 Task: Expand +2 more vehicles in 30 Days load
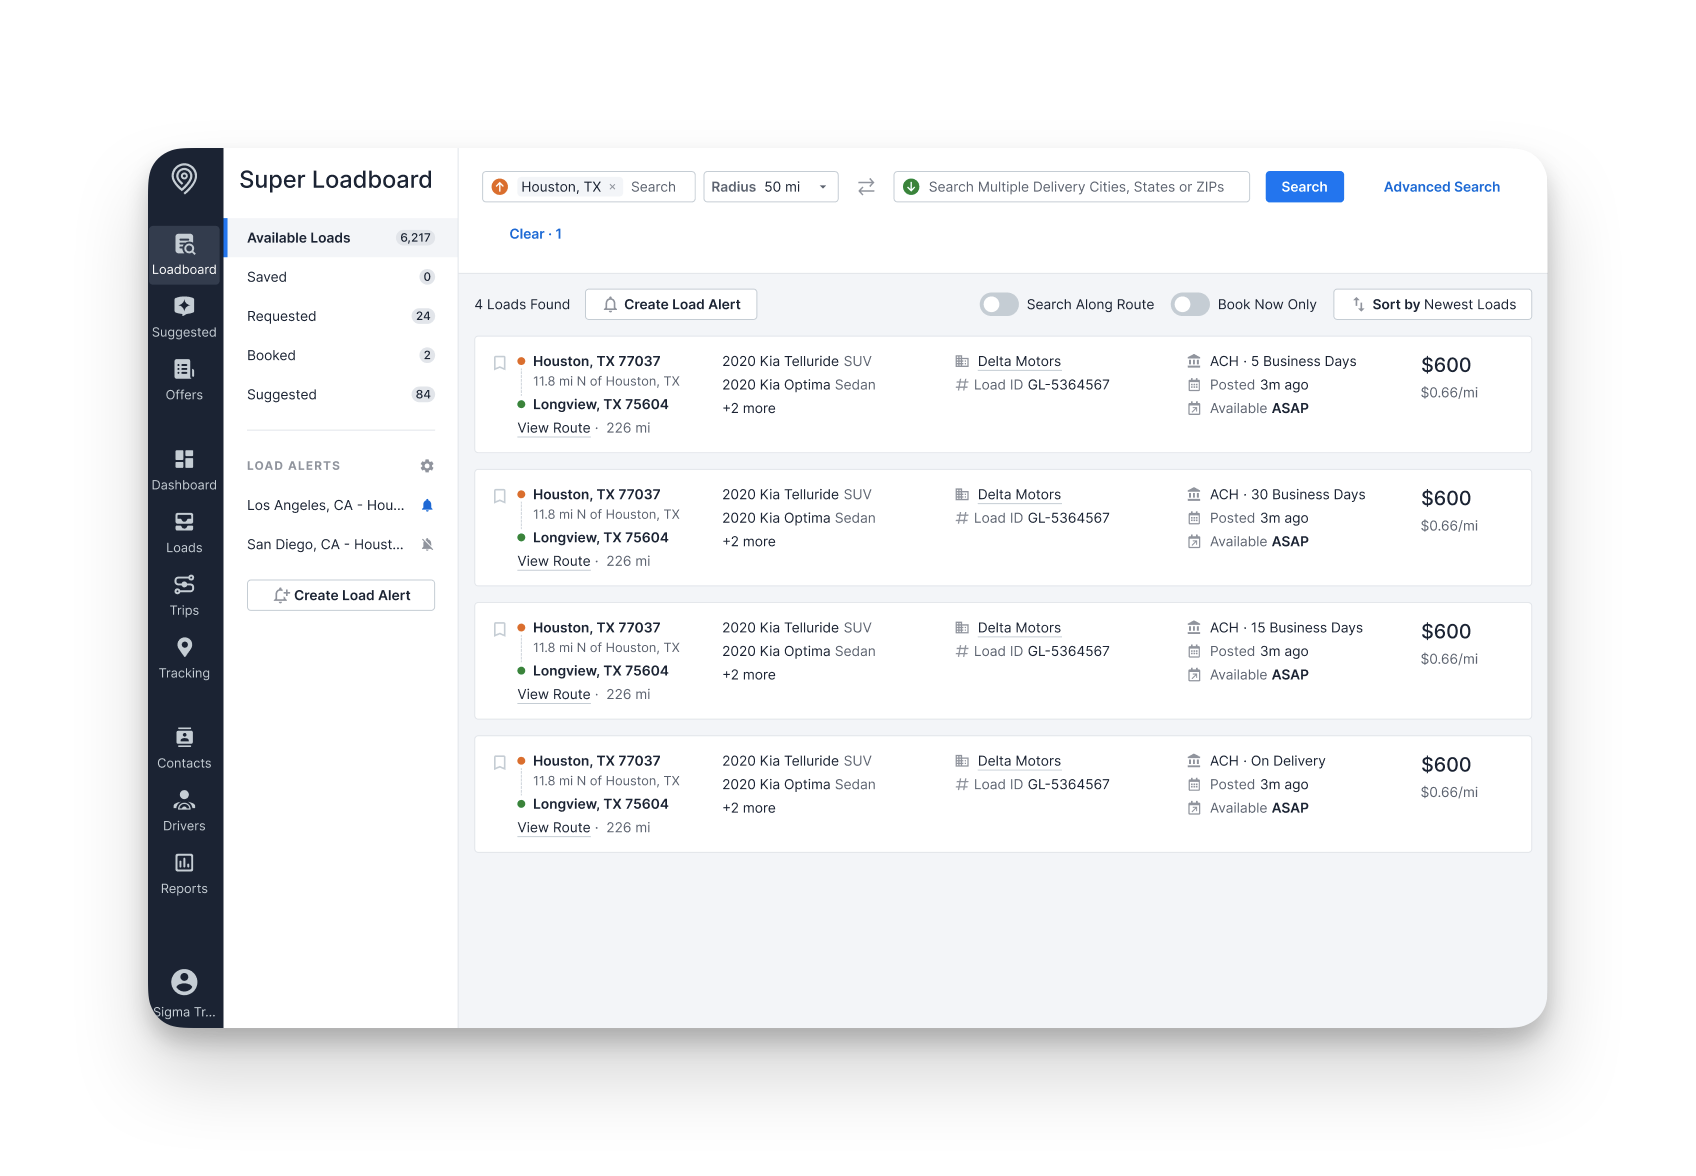[x=749, y=541]
